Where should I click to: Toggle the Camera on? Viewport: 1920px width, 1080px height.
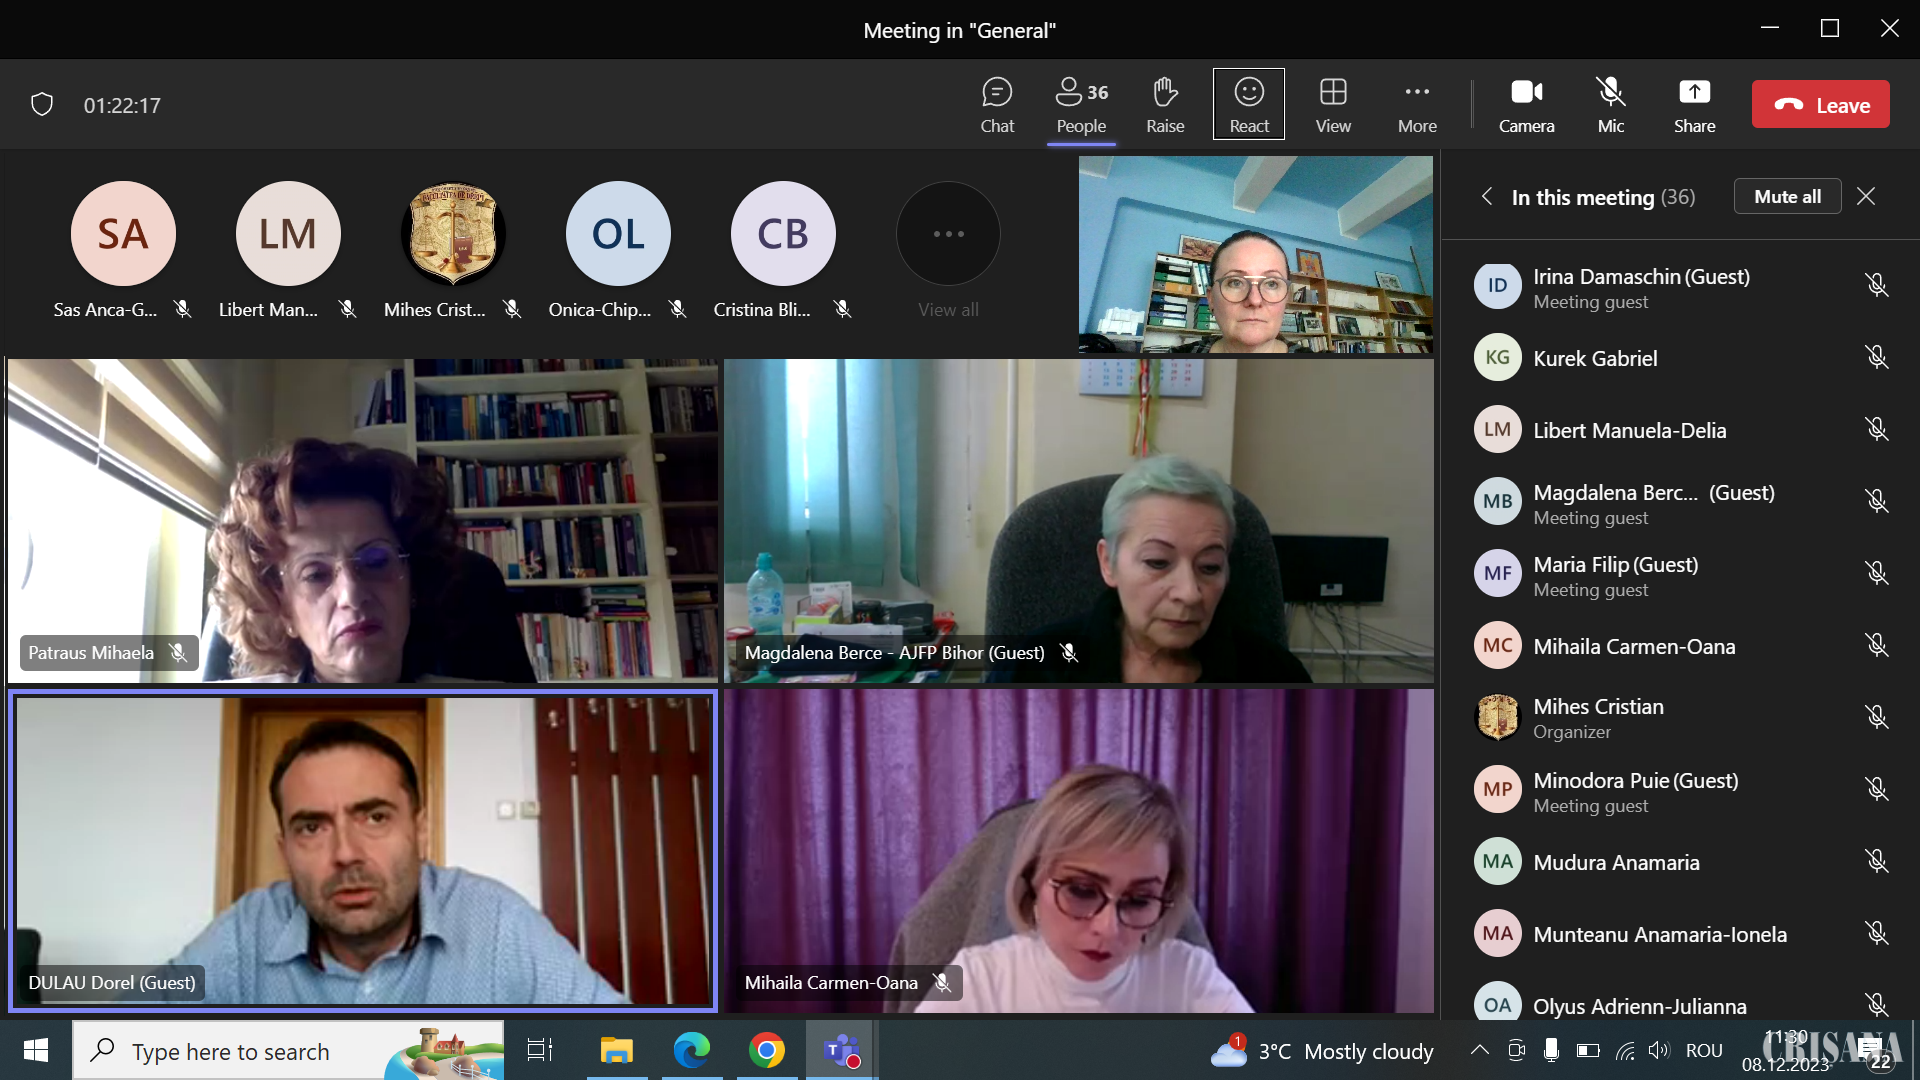(x=1526, y=104)
